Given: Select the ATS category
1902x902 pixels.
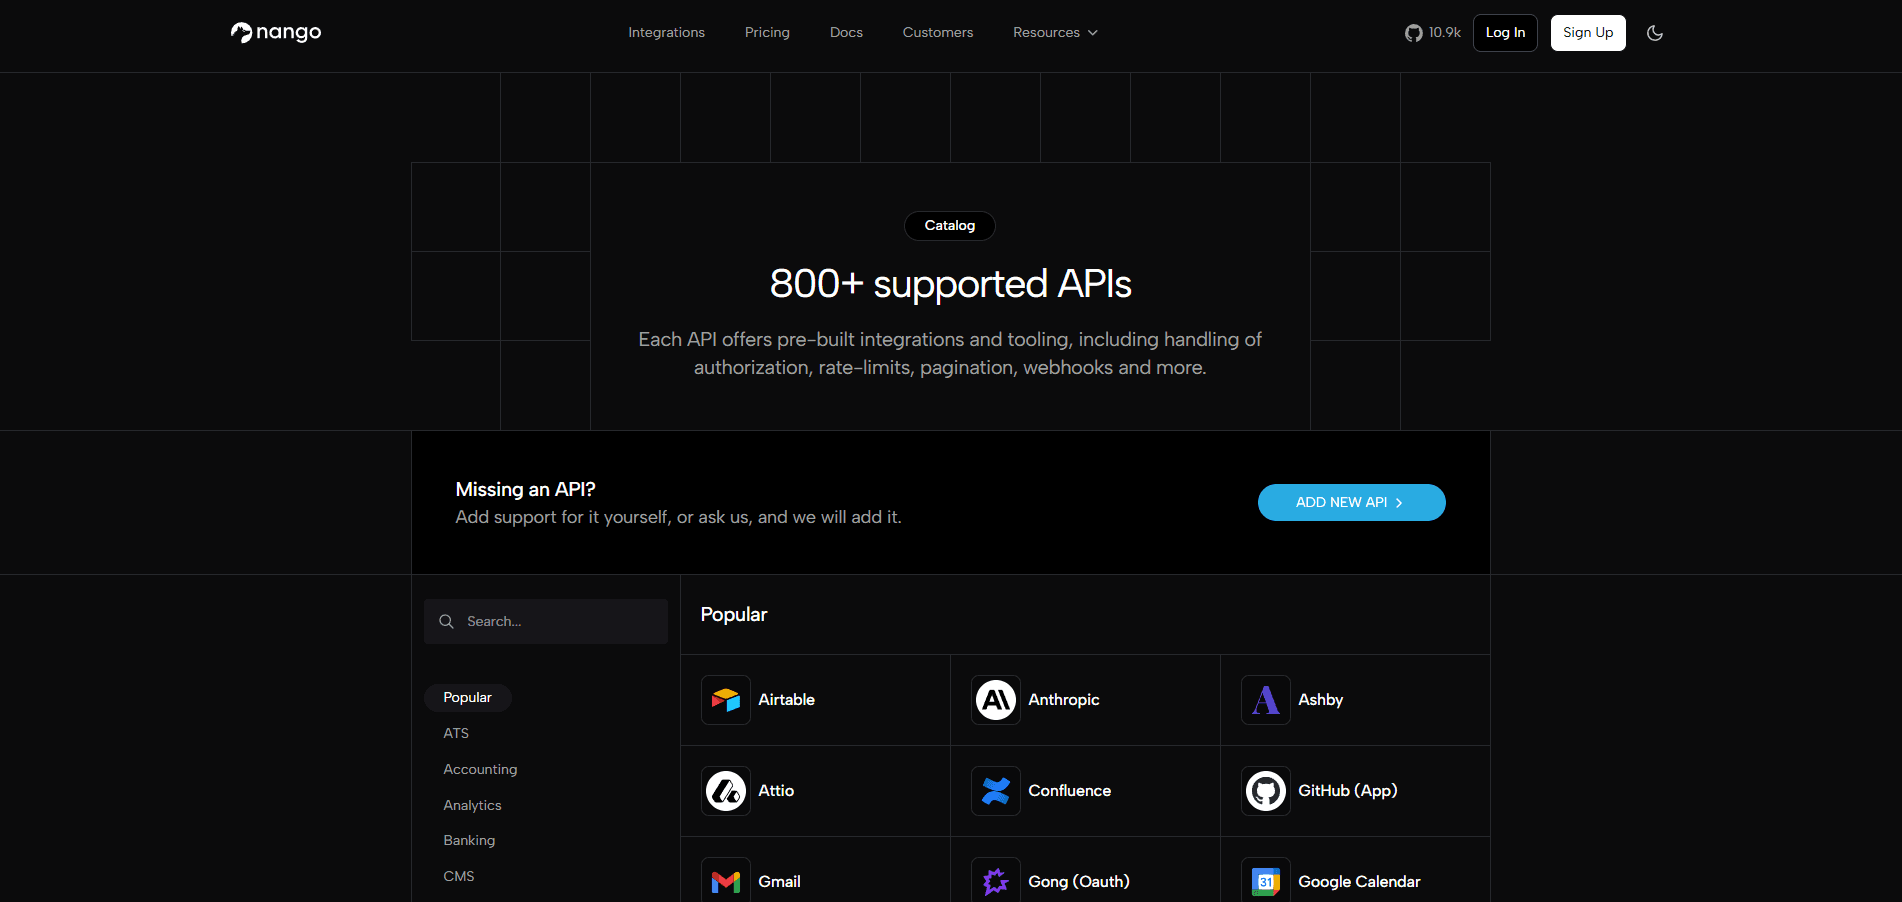Looking at the screenshot, I should [456, 733].
